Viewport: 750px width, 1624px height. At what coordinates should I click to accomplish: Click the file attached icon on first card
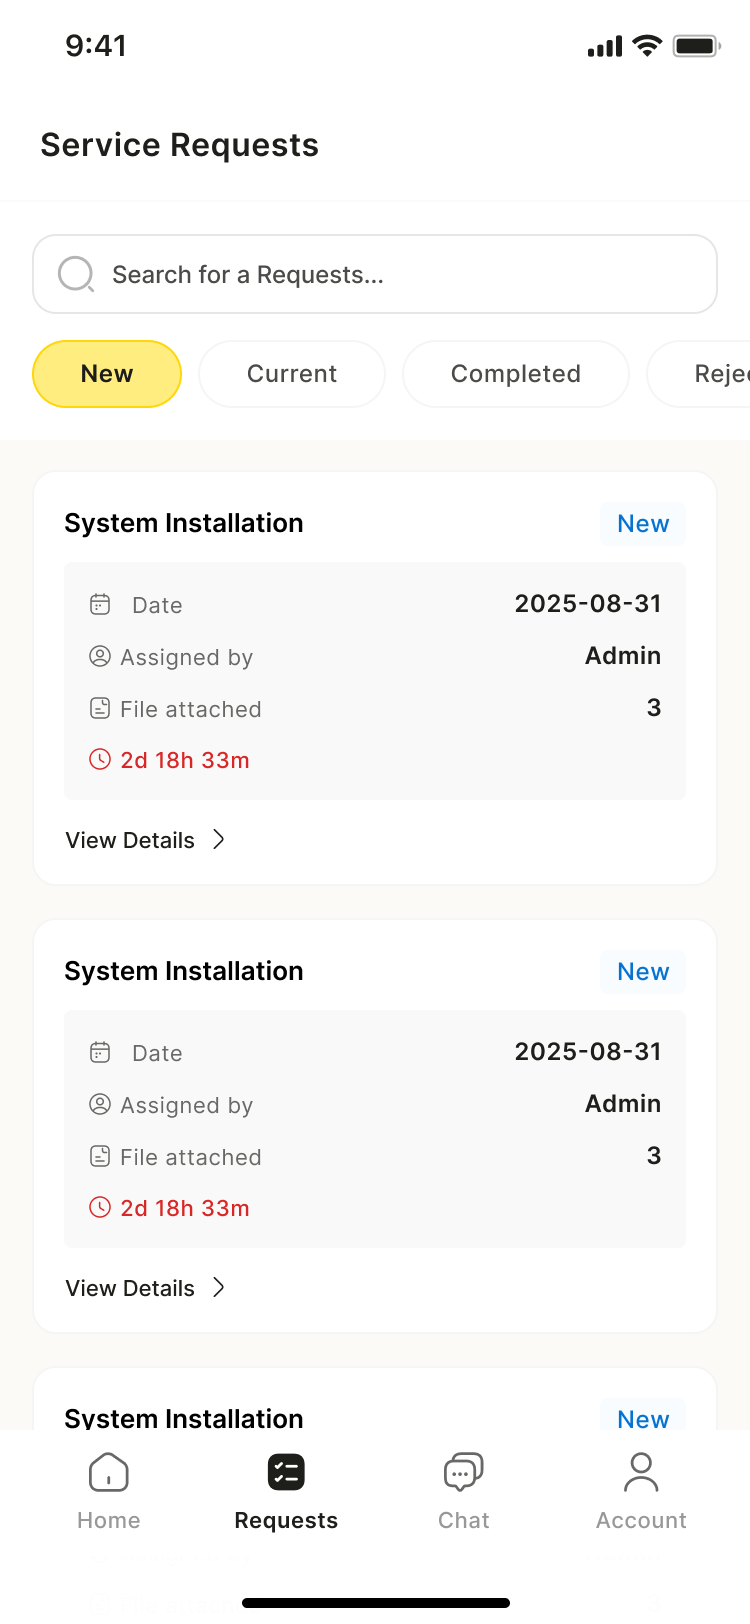coord(100,708)
